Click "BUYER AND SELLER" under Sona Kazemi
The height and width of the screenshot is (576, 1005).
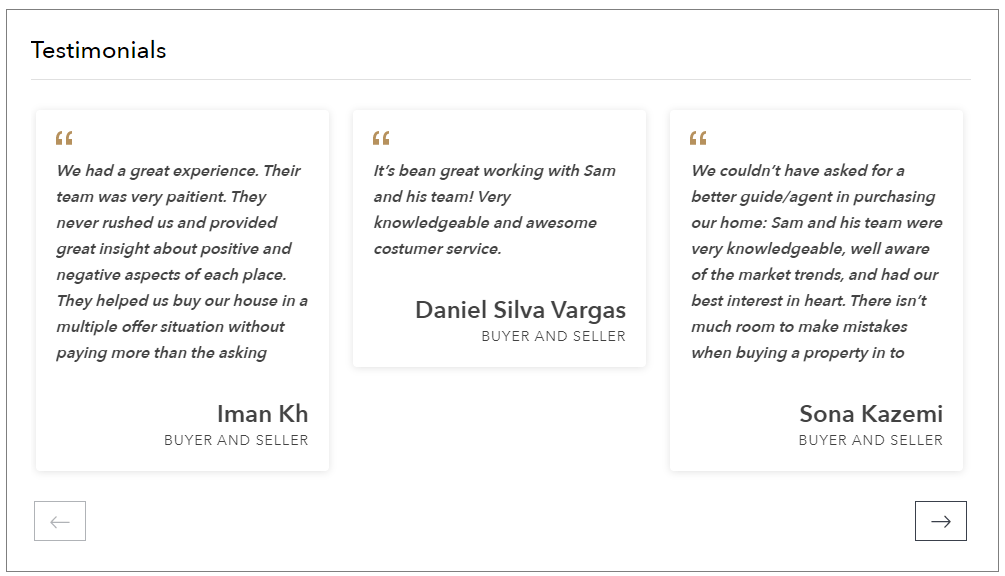tap(870, 440)
